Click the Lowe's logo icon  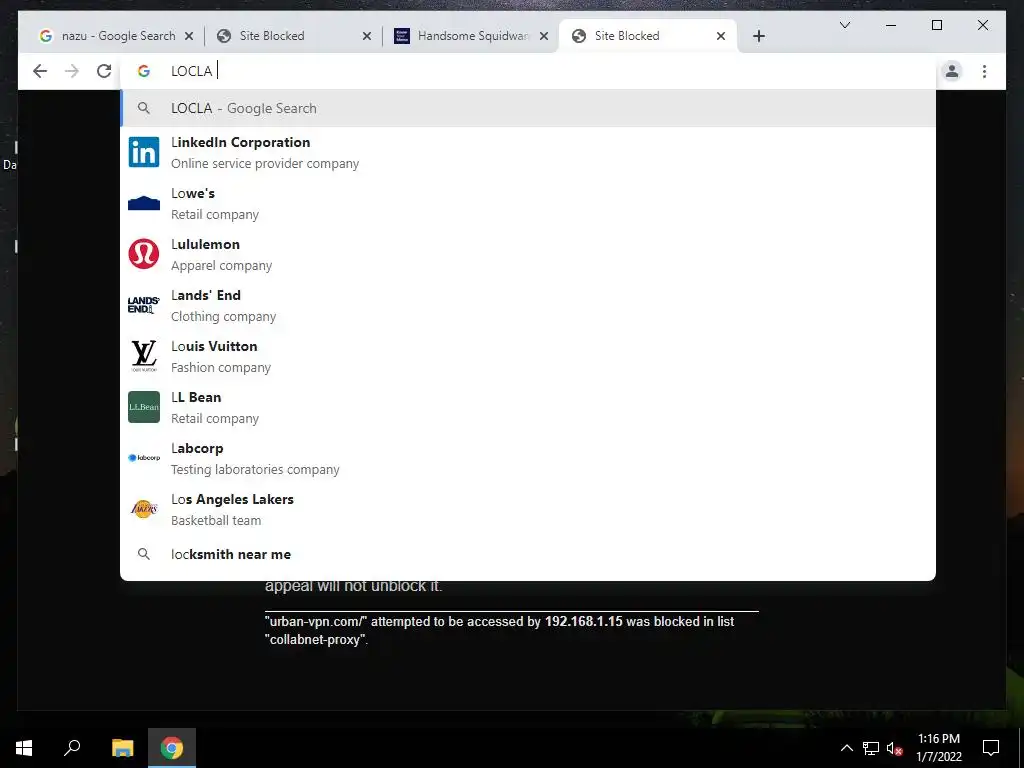pos(144,203)
